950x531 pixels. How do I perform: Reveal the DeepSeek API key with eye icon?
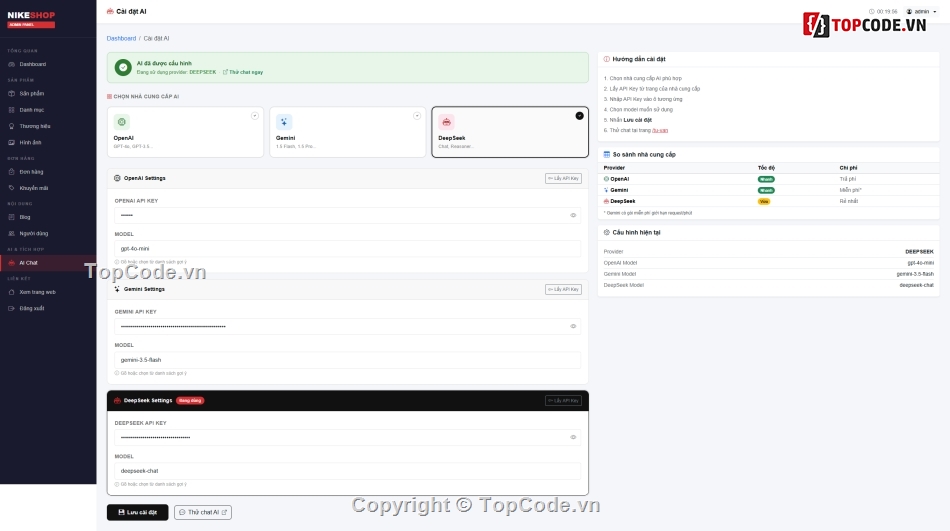(x=573, y=437)
